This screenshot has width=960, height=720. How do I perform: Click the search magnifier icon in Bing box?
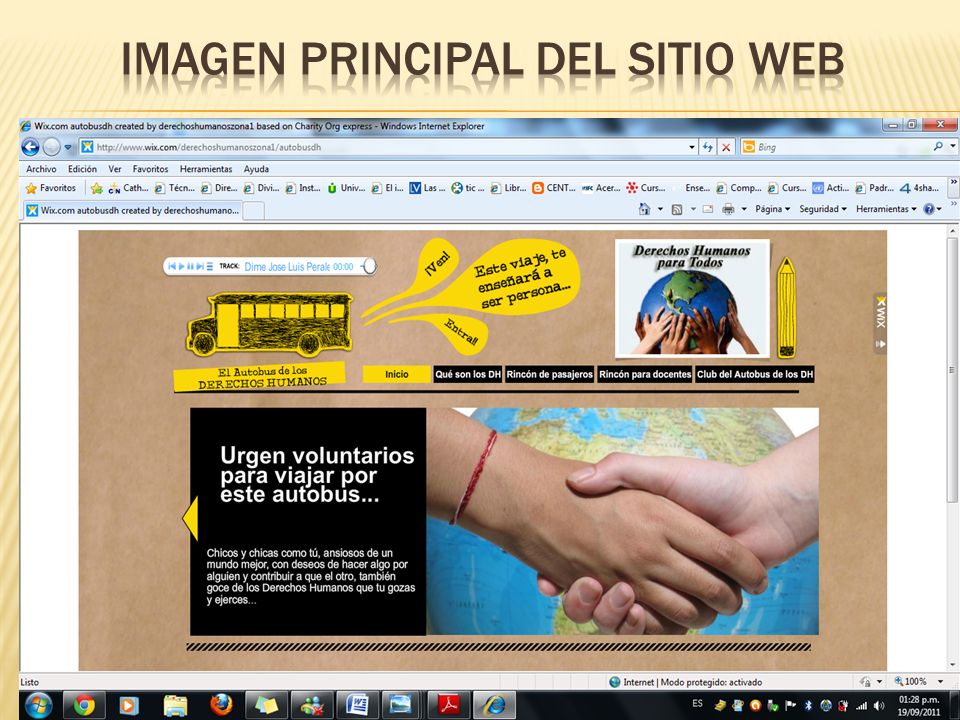point(937,146)
